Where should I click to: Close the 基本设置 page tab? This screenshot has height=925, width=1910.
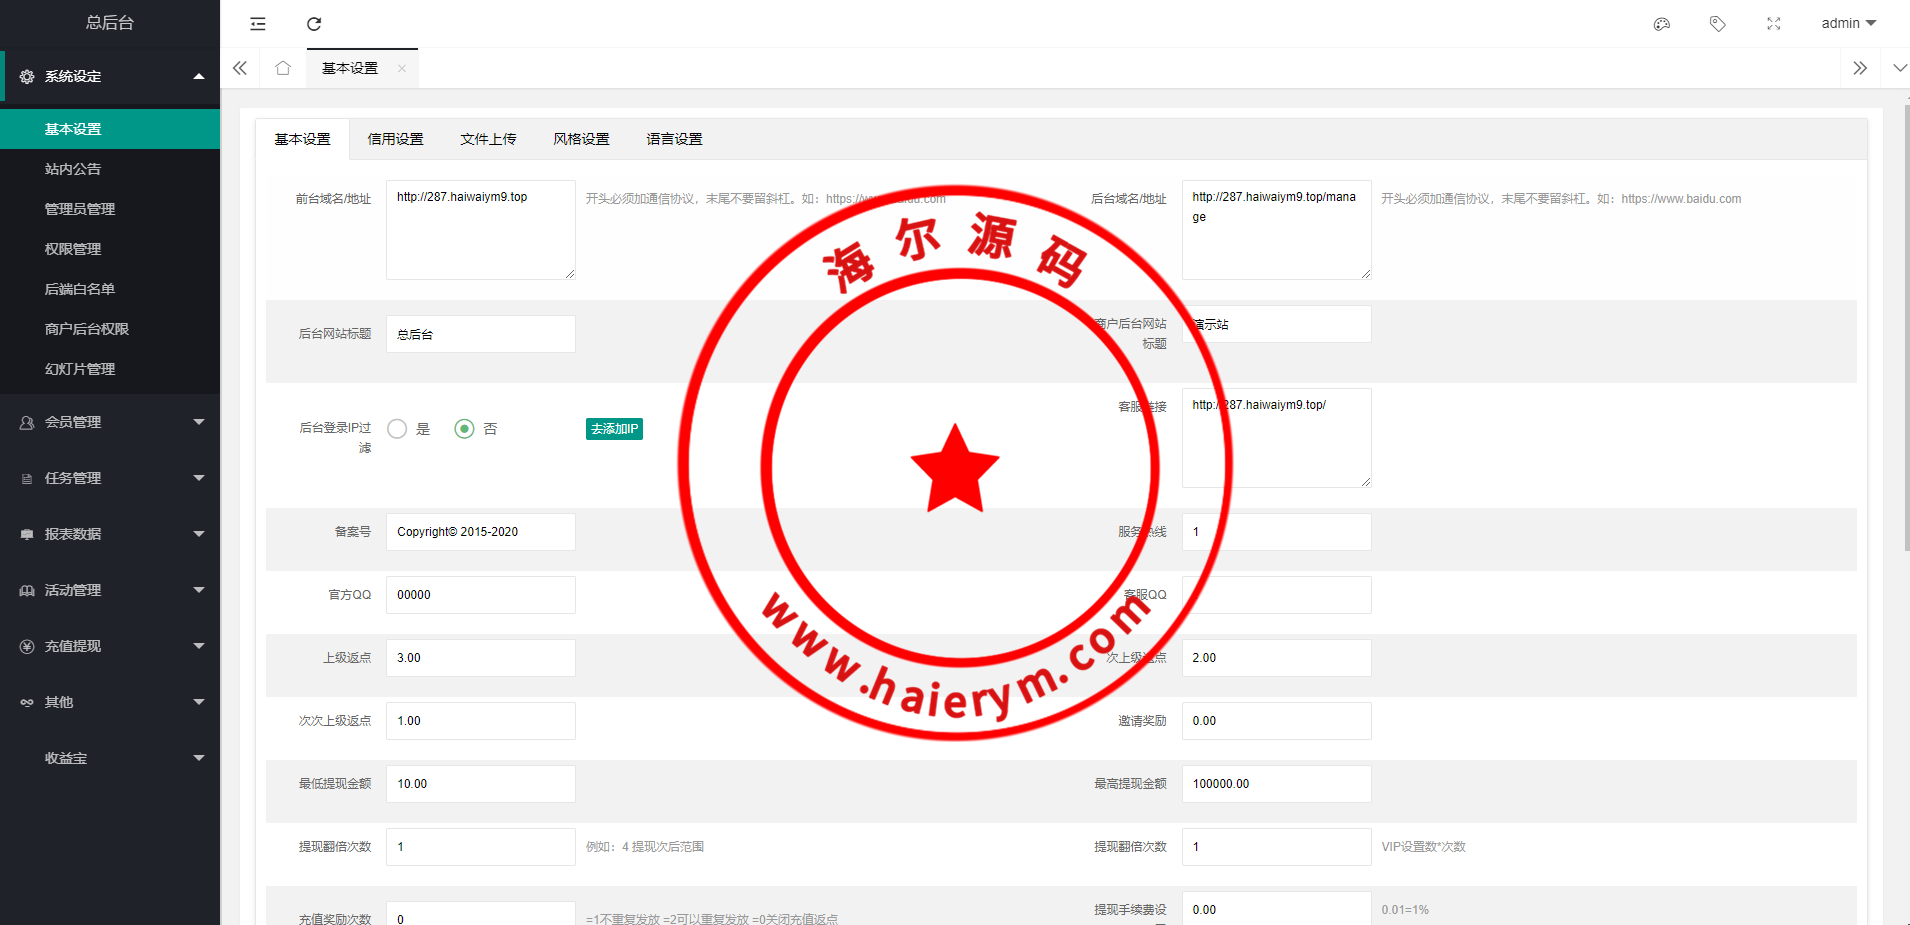pyautogui.click(x=402, y=69)
